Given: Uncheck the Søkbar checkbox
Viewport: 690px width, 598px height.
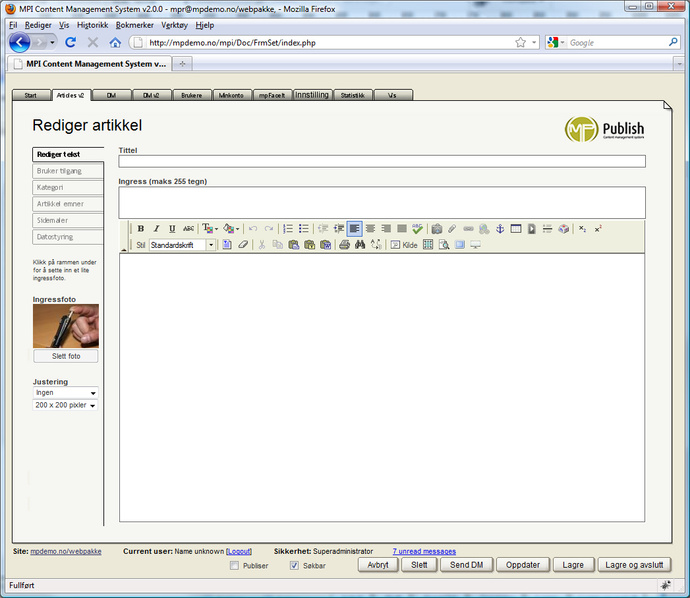Looking at the screenshot, I should click(294, 565).
